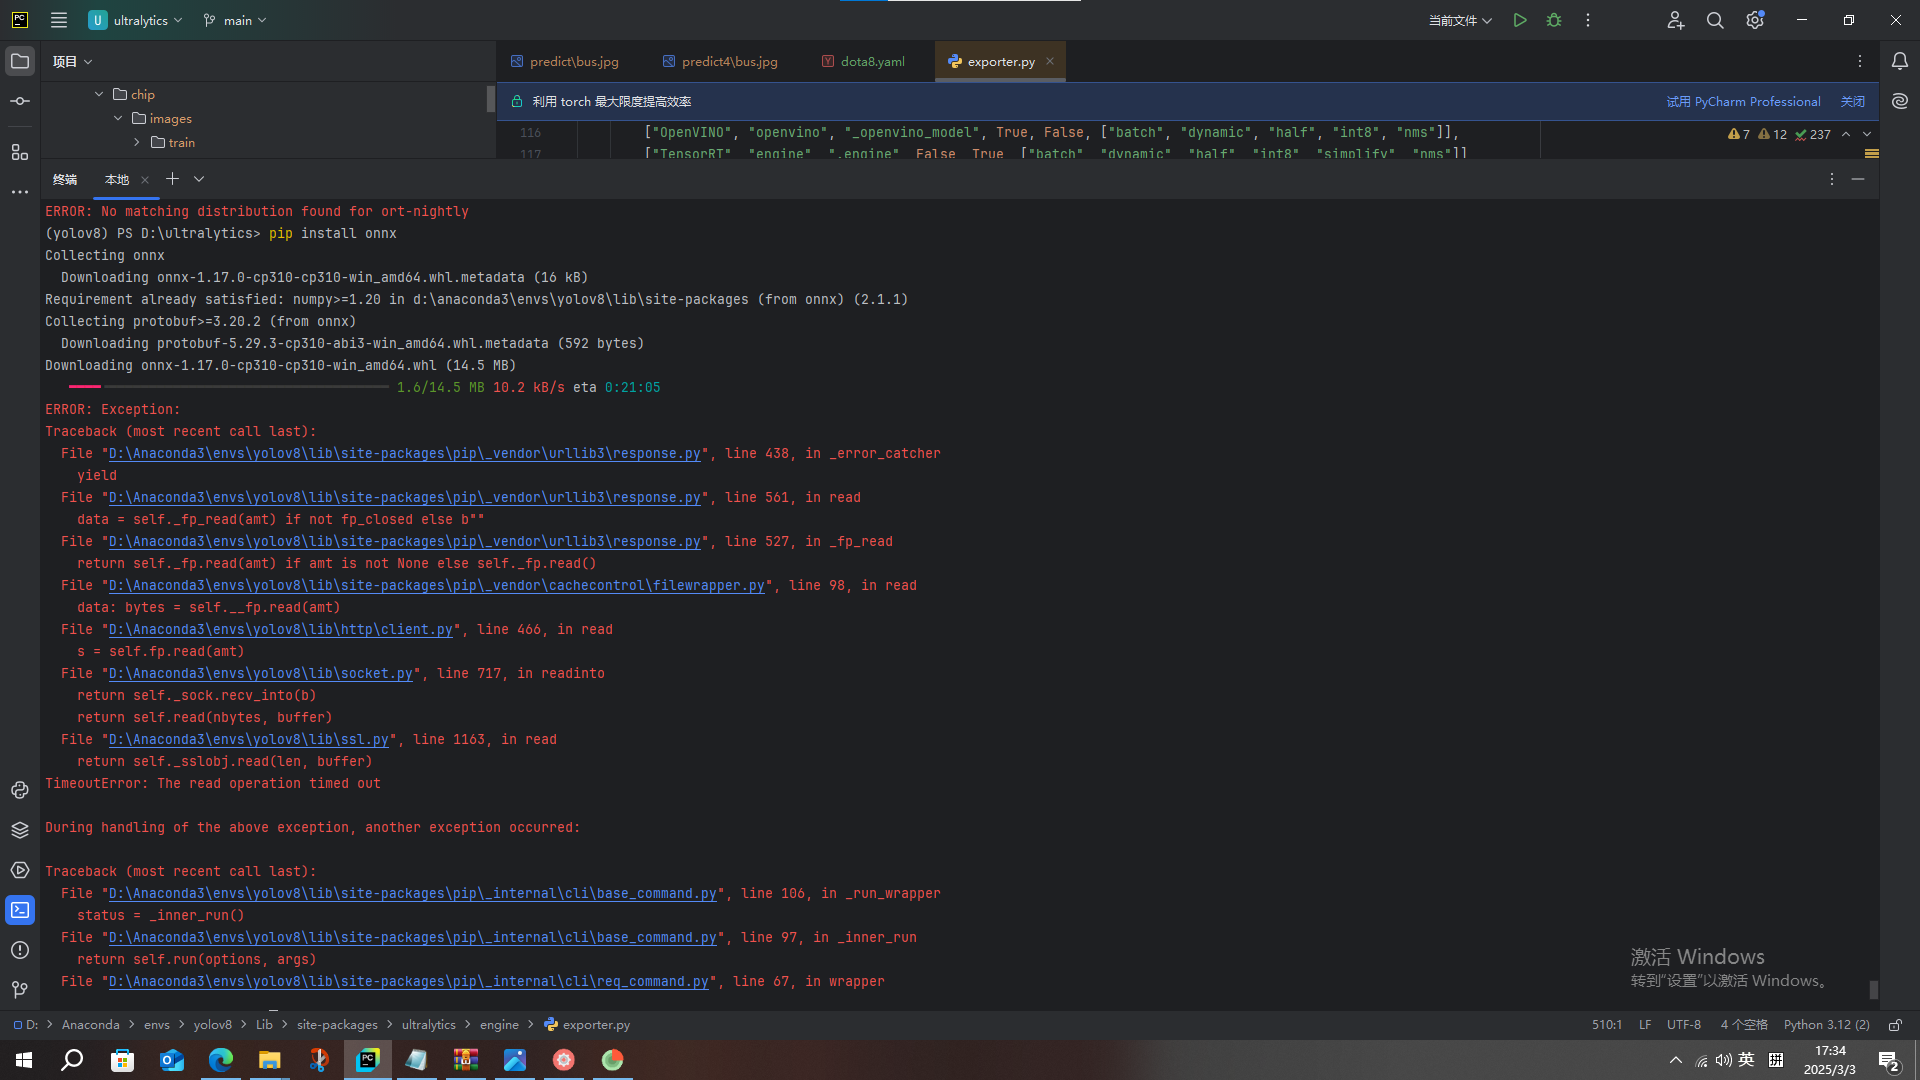Click the Debug bug icon
This screenshot has width=1920, height=1080.
pos(1554,20)
